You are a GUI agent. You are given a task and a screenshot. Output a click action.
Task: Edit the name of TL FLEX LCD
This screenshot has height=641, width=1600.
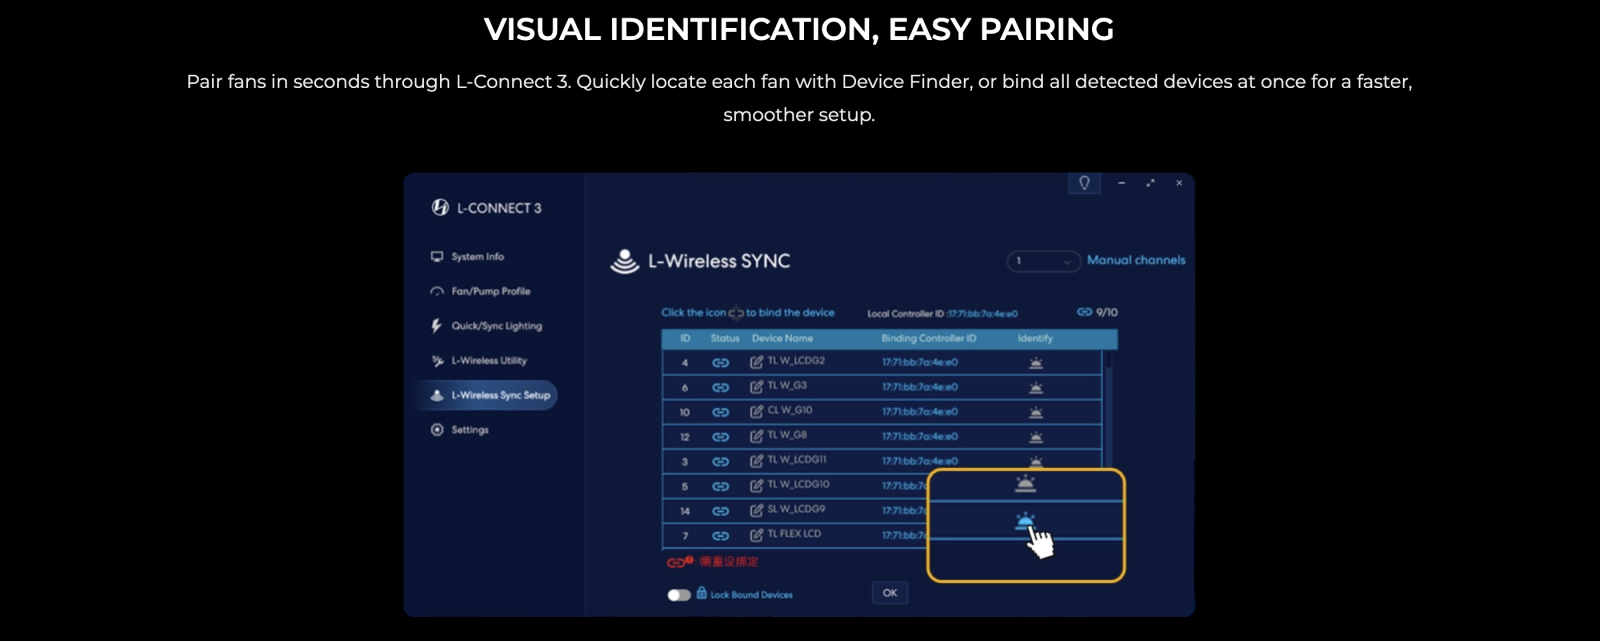point(757,535)
